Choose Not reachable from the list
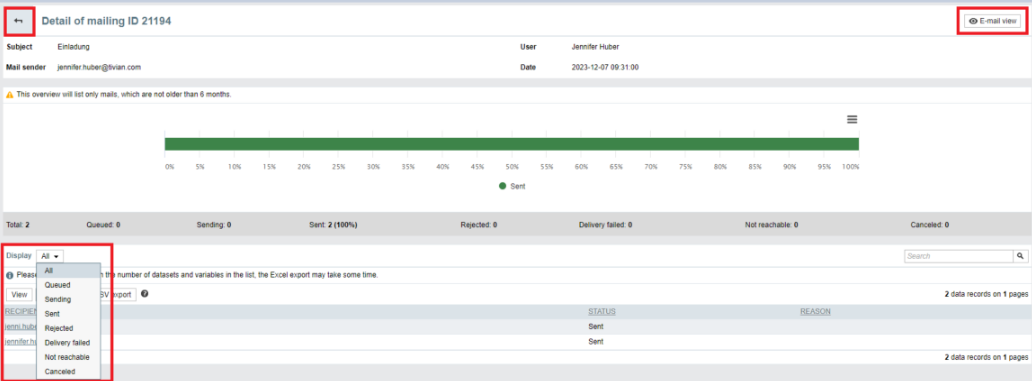 68,357
